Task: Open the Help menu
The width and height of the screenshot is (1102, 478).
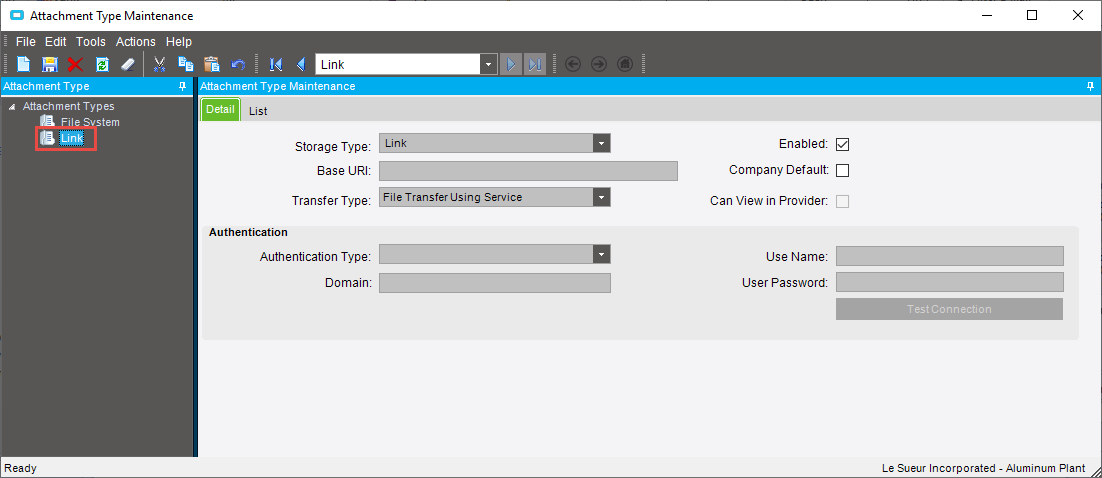Action: [179, 42]
